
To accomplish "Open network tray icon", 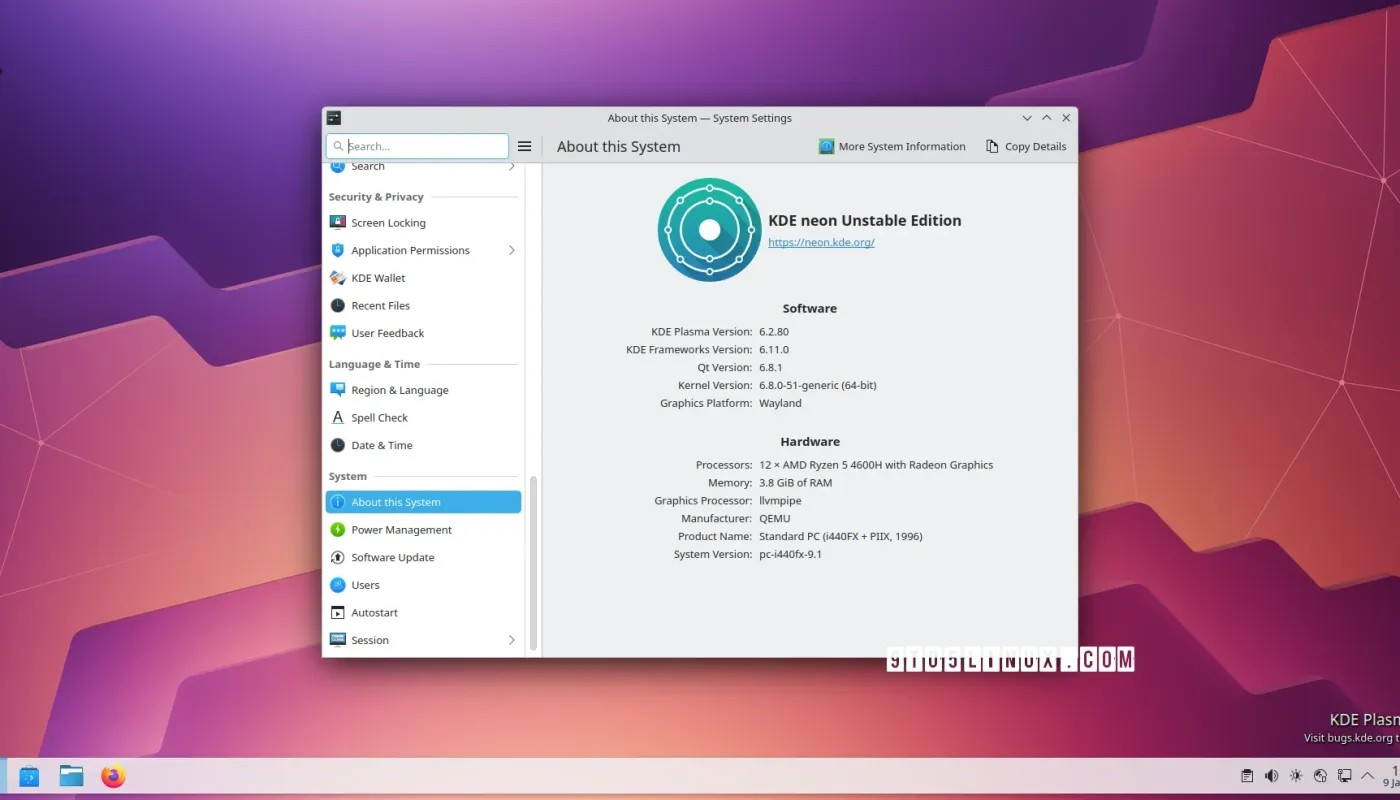I will point(1345,776).
